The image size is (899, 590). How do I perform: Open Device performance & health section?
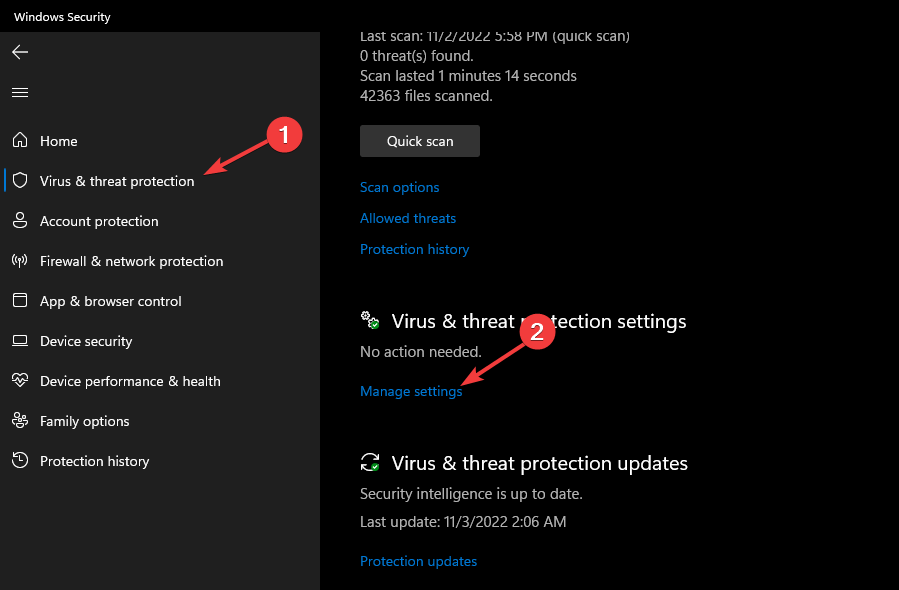[130, 381]
